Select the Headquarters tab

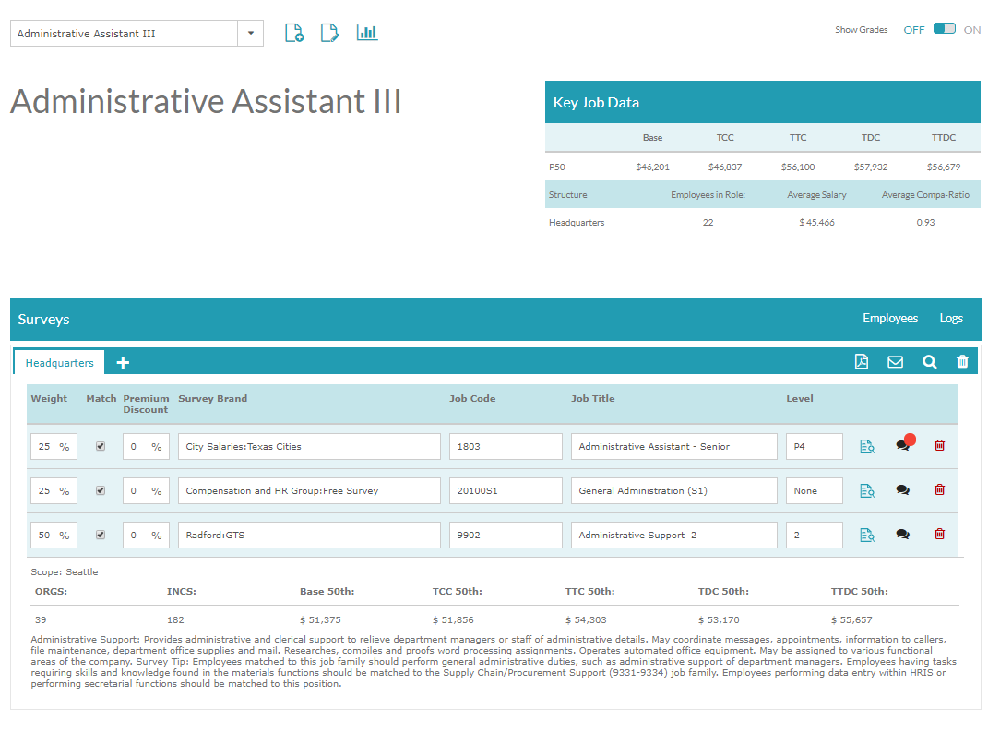click(x=60, y=362)
